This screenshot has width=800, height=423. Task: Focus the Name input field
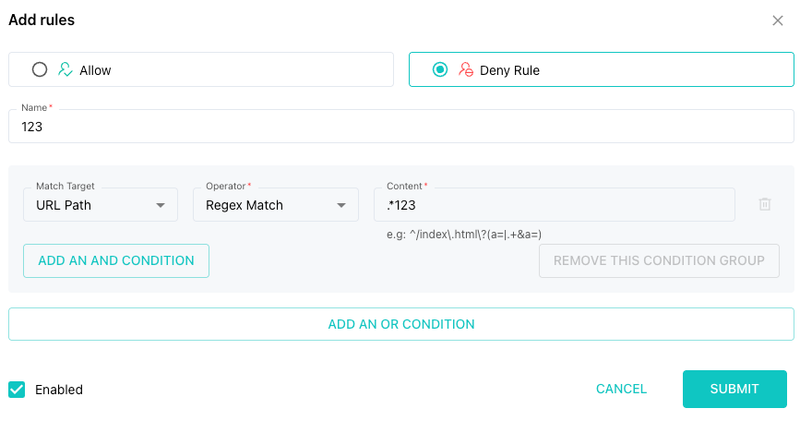coord(401,126)
